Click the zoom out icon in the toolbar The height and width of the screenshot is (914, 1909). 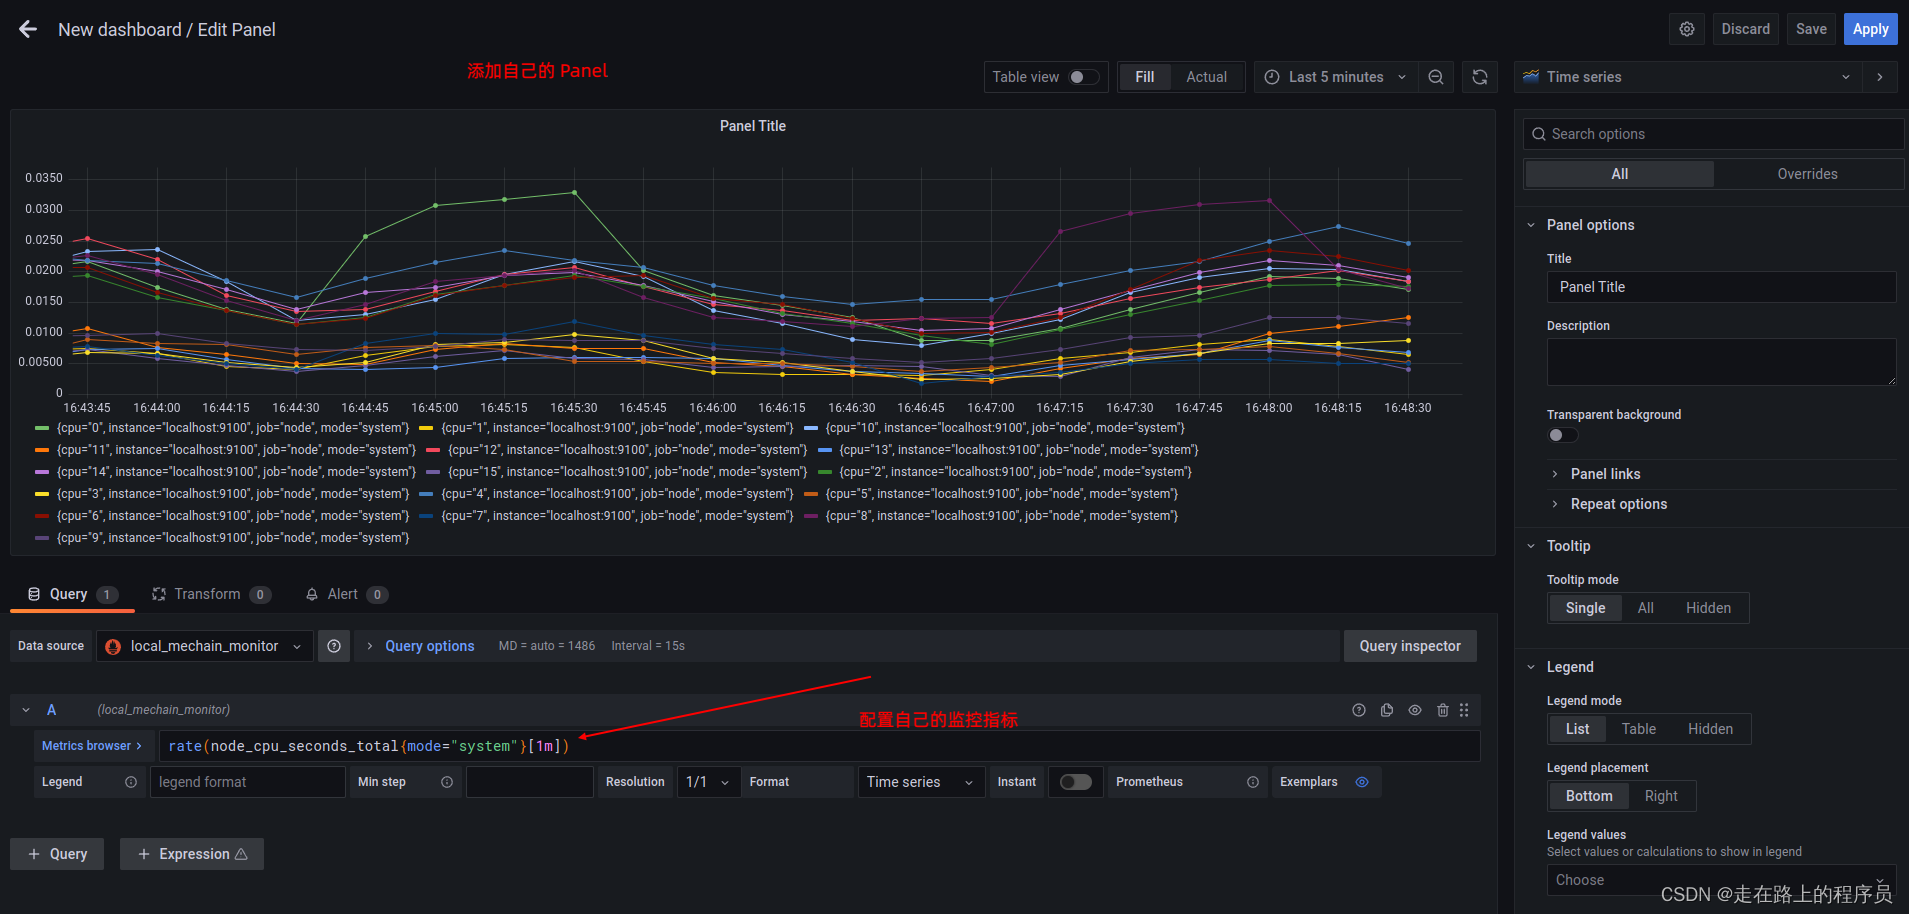pyautogui.click(x=1435, y=76)
